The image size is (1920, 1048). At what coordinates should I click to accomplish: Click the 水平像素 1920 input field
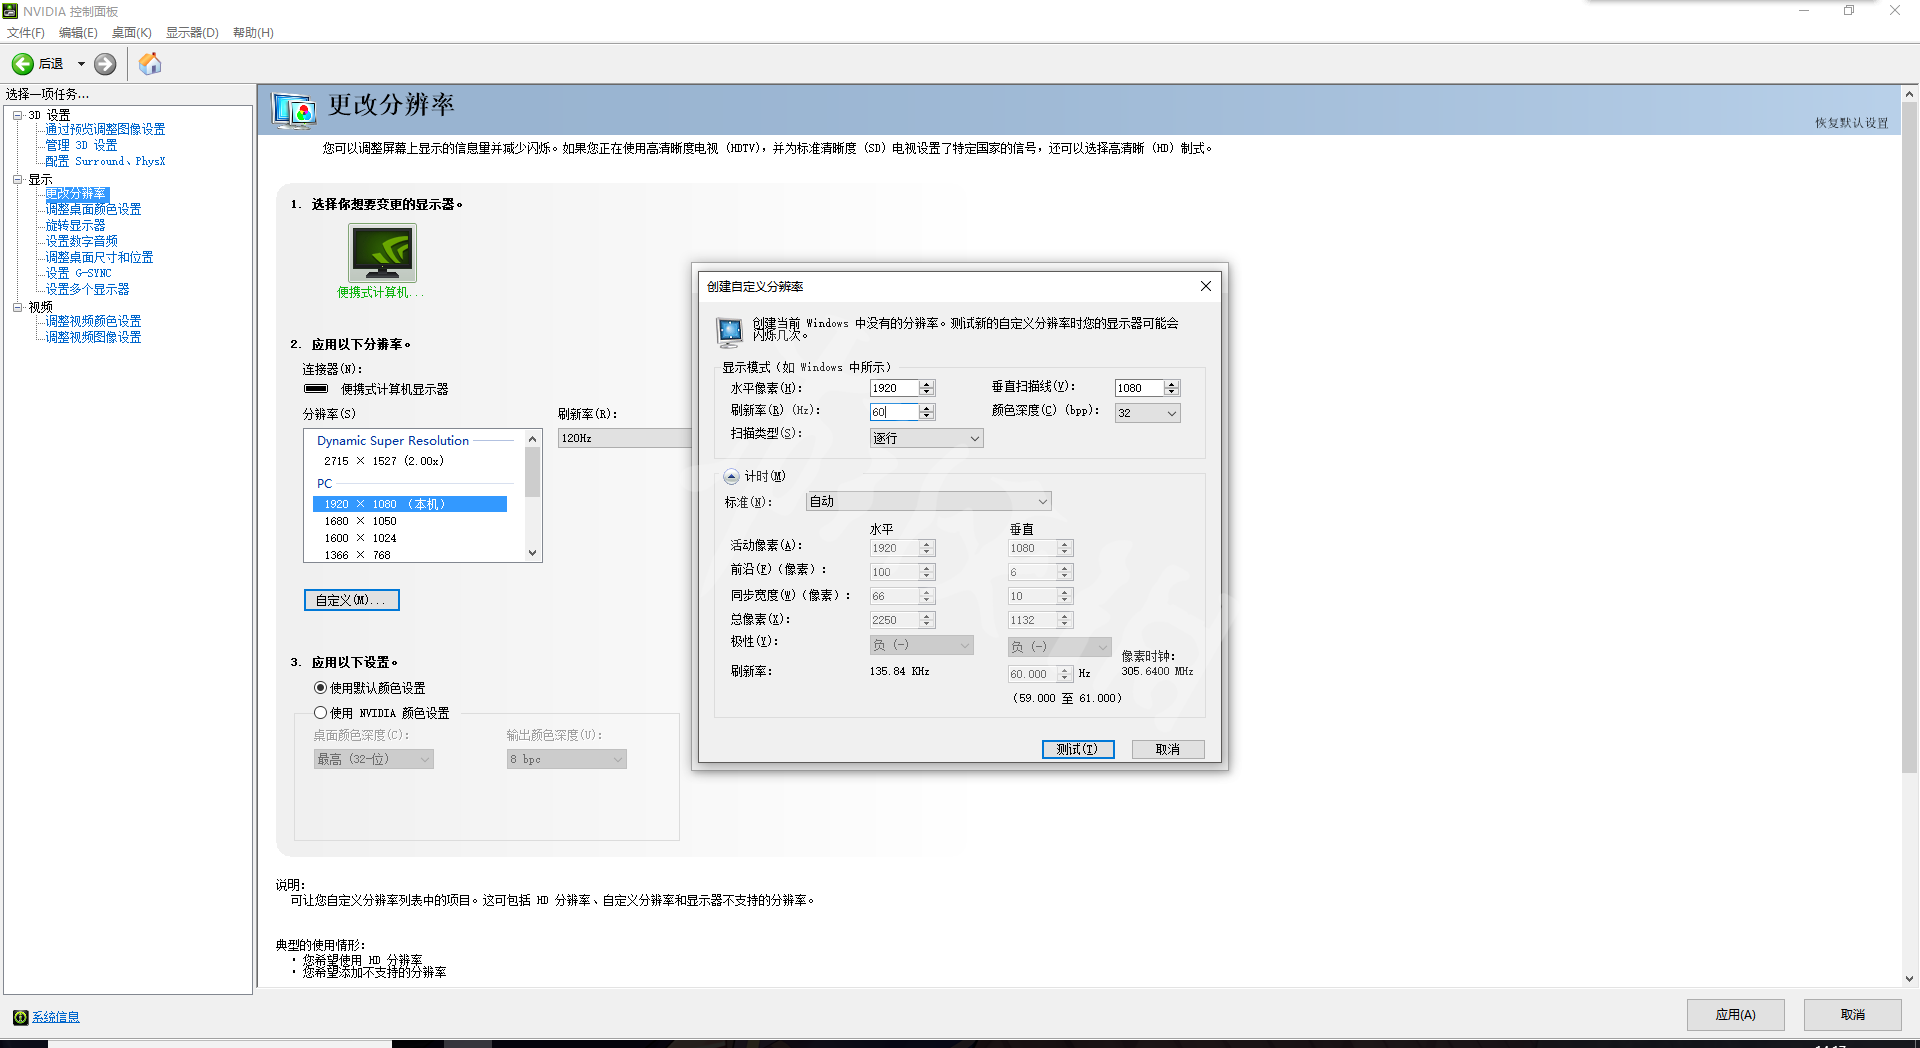point(894,388)
